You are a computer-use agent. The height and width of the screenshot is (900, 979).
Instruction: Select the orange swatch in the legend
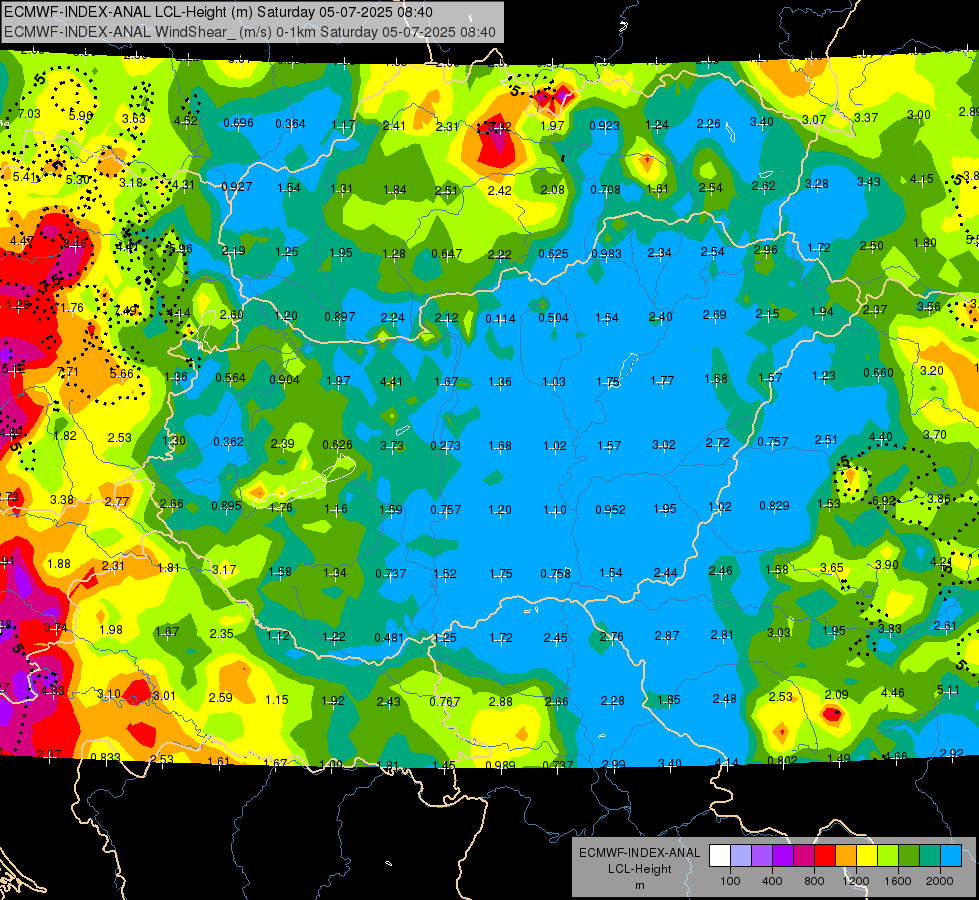tap(846, 855)
